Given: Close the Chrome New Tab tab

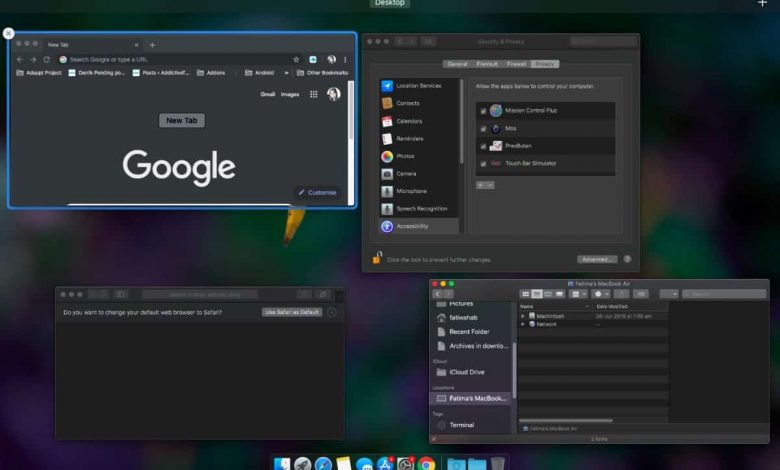Looking at the screenshot, I should (136, 45).
